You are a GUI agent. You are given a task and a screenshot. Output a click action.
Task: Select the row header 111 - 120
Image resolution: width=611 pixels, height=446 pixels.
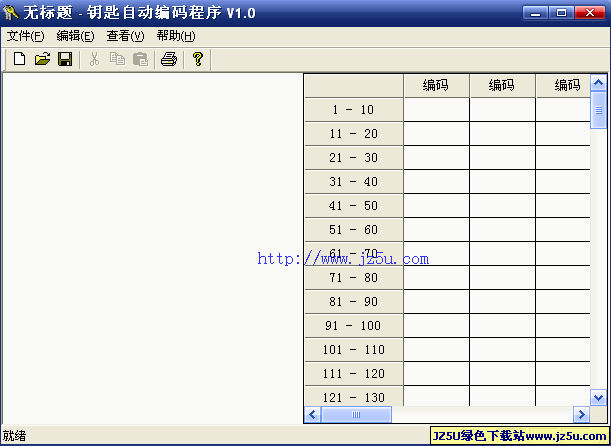pyautogui.click(x=353, y=374)
